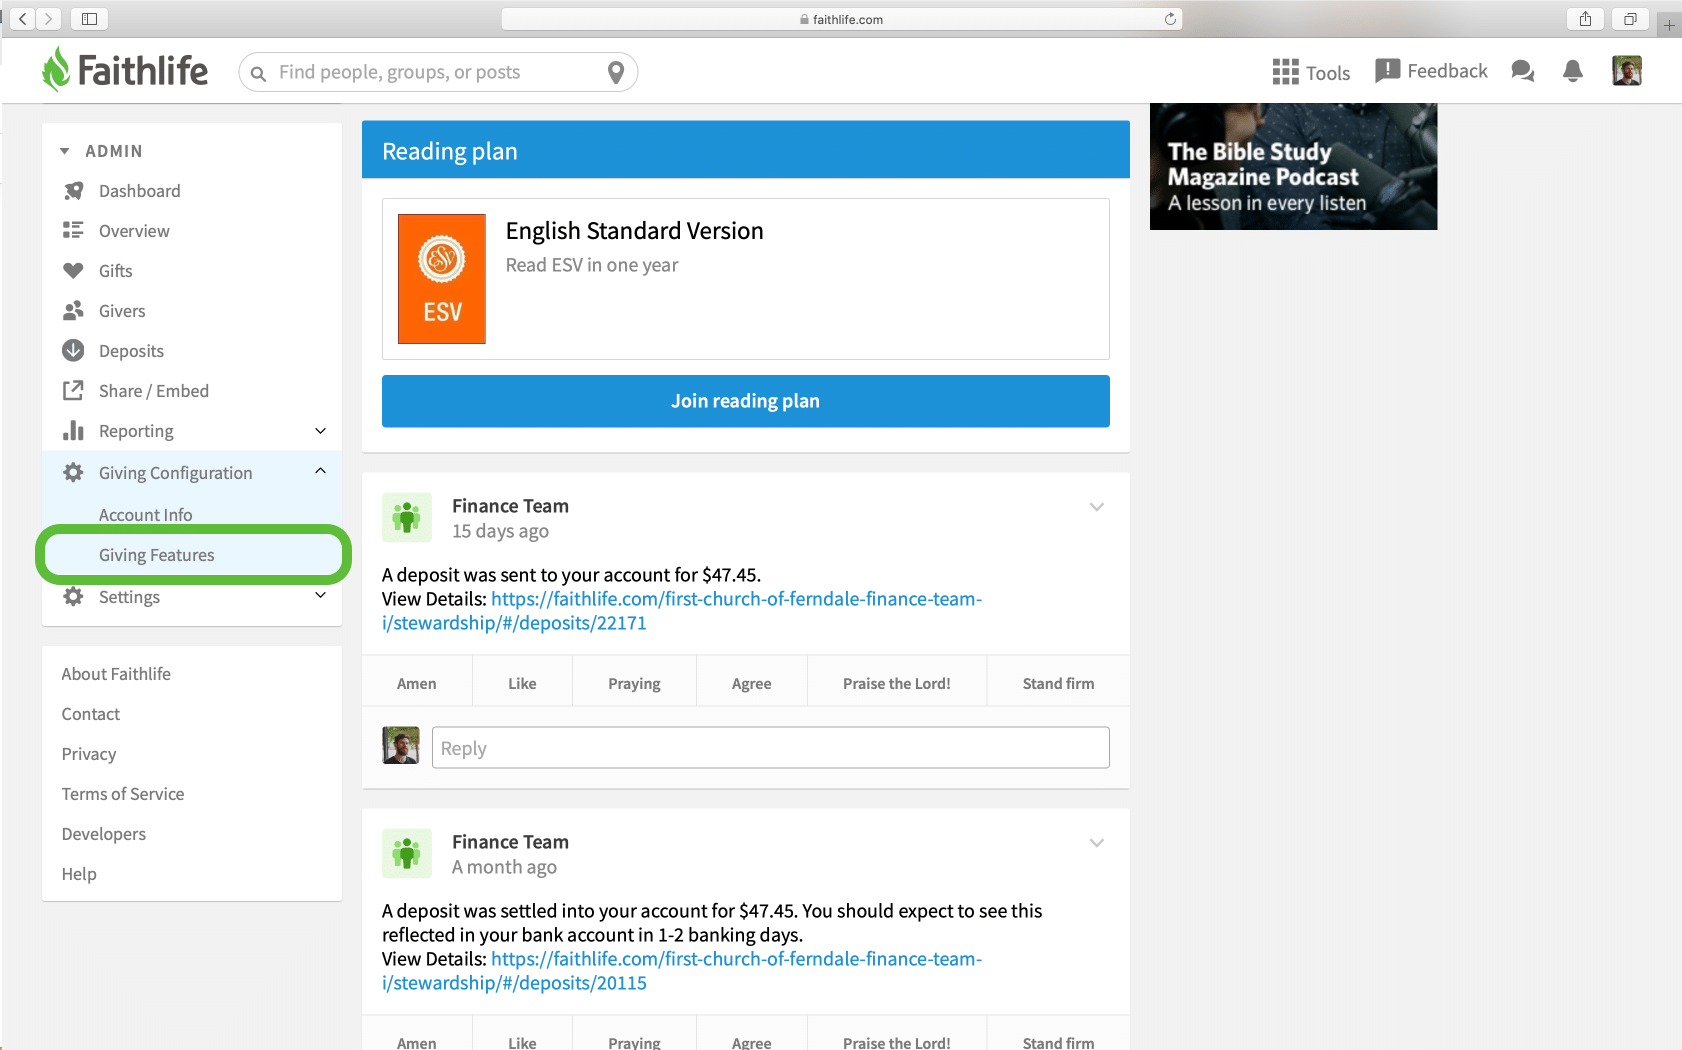This screenshot has width=1682, height=1050.
Task: Open Help footer link
Action: point(79,874)
